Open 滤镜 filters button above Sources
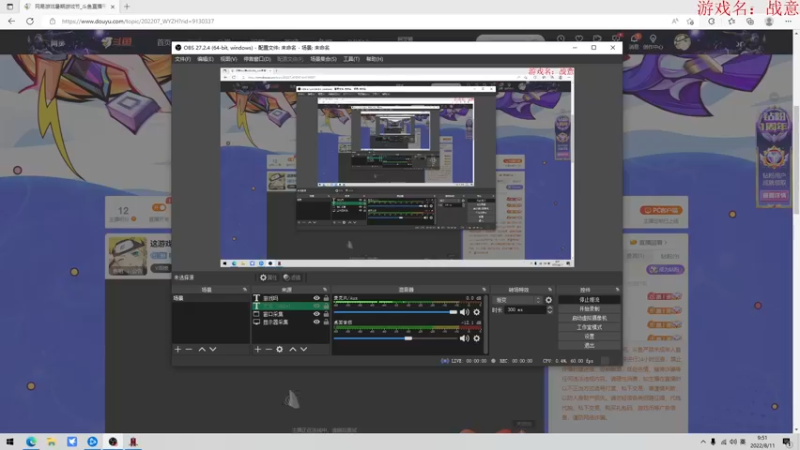Viewport: 800px width, 450px height. point(292,278)
